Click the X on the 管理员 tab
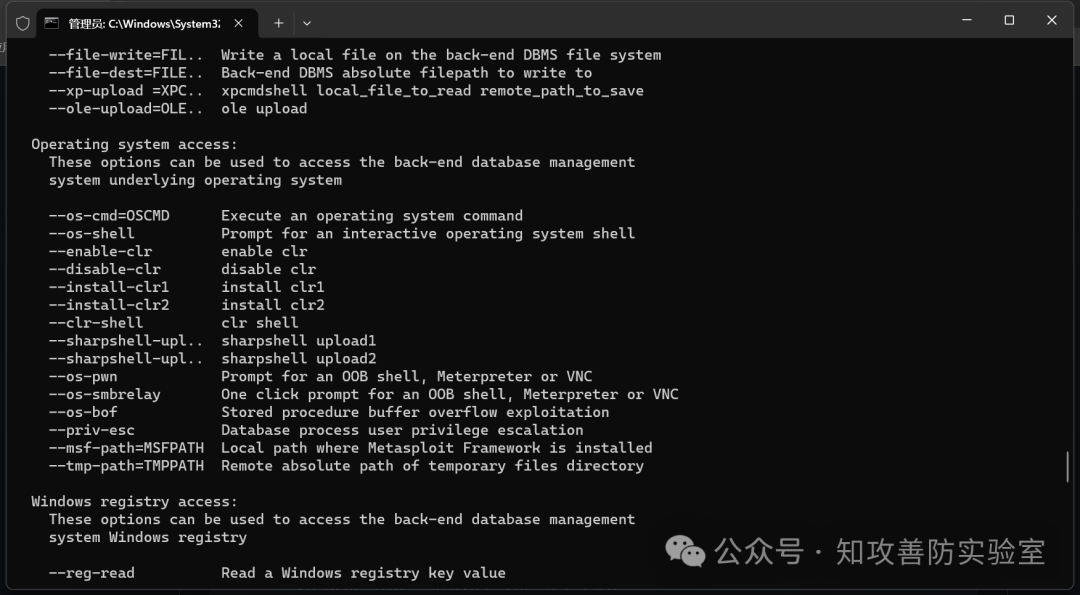 [x=238, y=21]
